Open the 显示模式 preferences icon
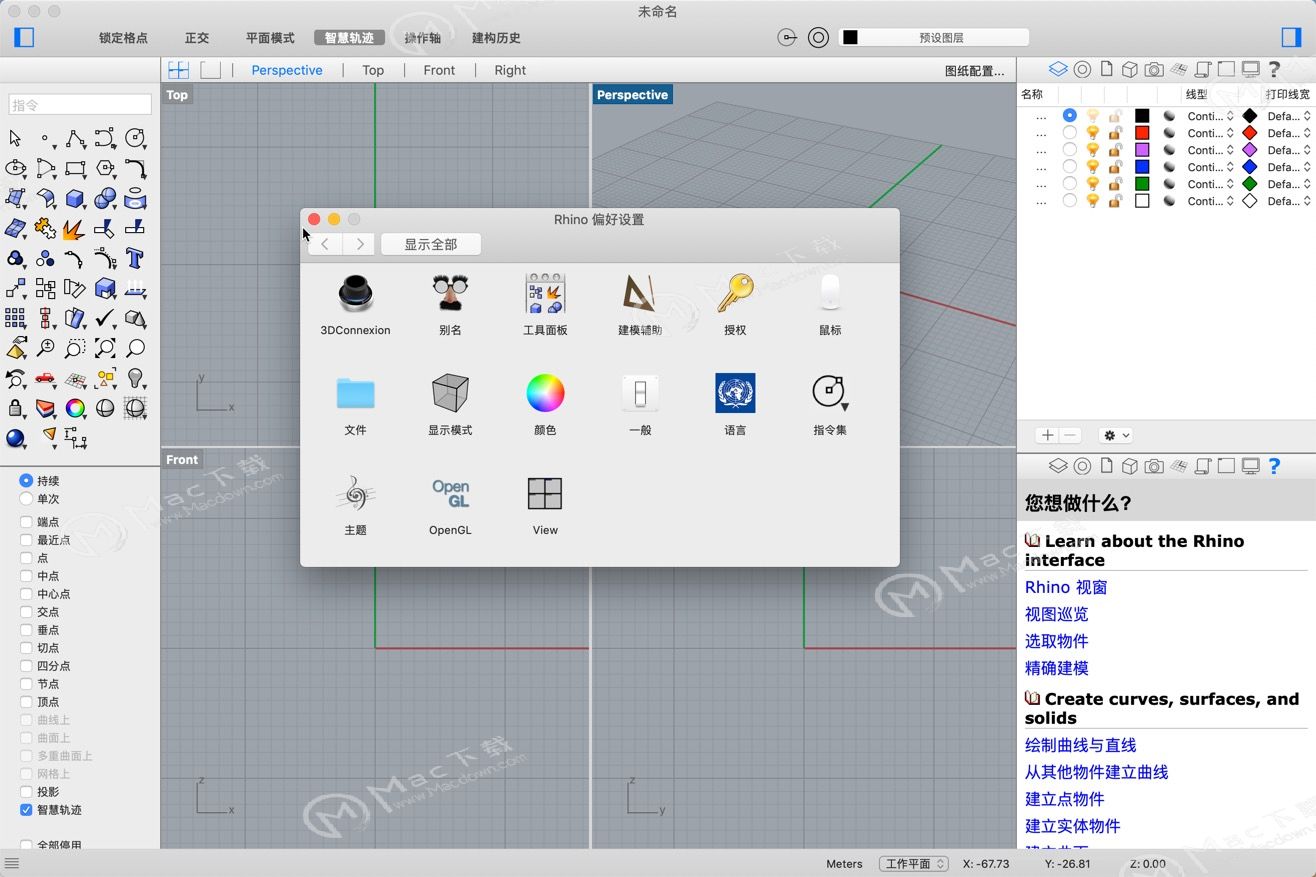This screenshot has height=877, width=1316. click(x=450, y=393)
